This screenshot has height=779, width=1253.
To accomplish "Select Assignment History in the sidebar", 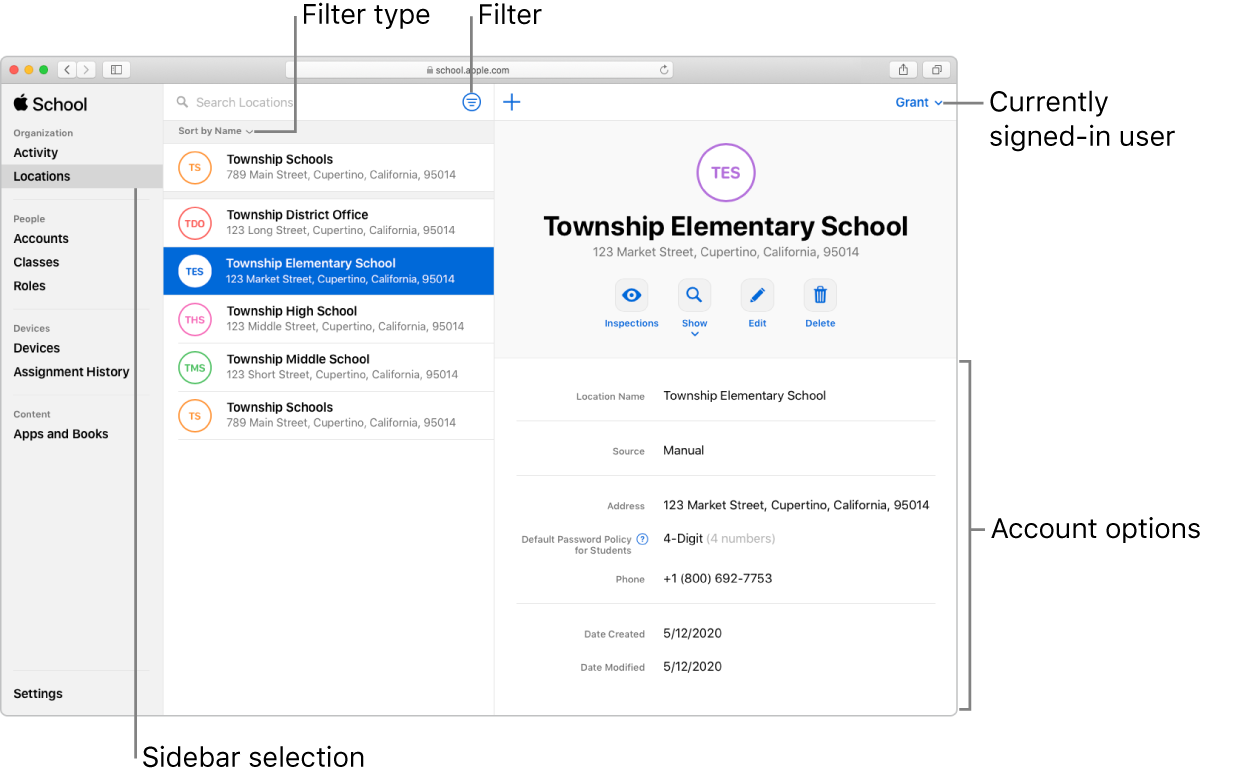I will 71,372.
